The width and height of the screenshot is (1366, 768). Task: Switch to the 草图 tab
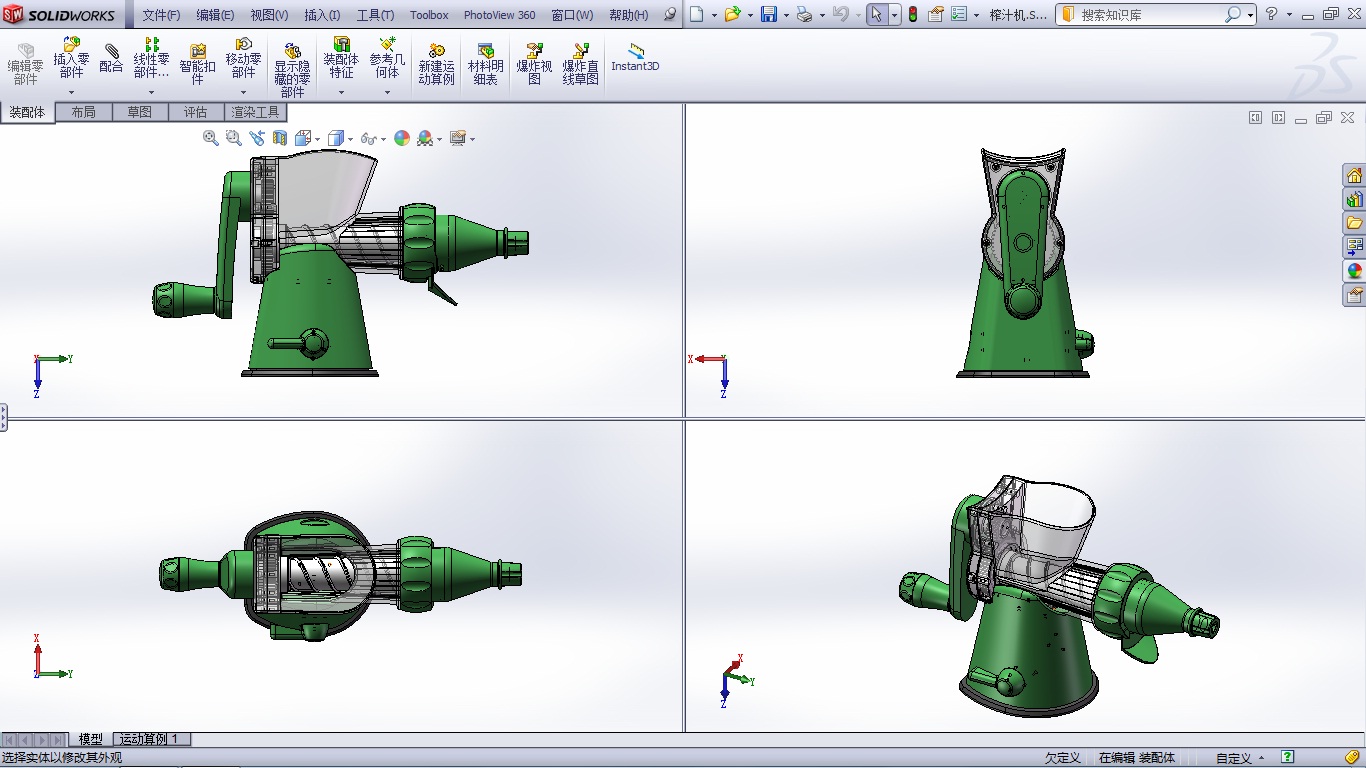[140, 112]
